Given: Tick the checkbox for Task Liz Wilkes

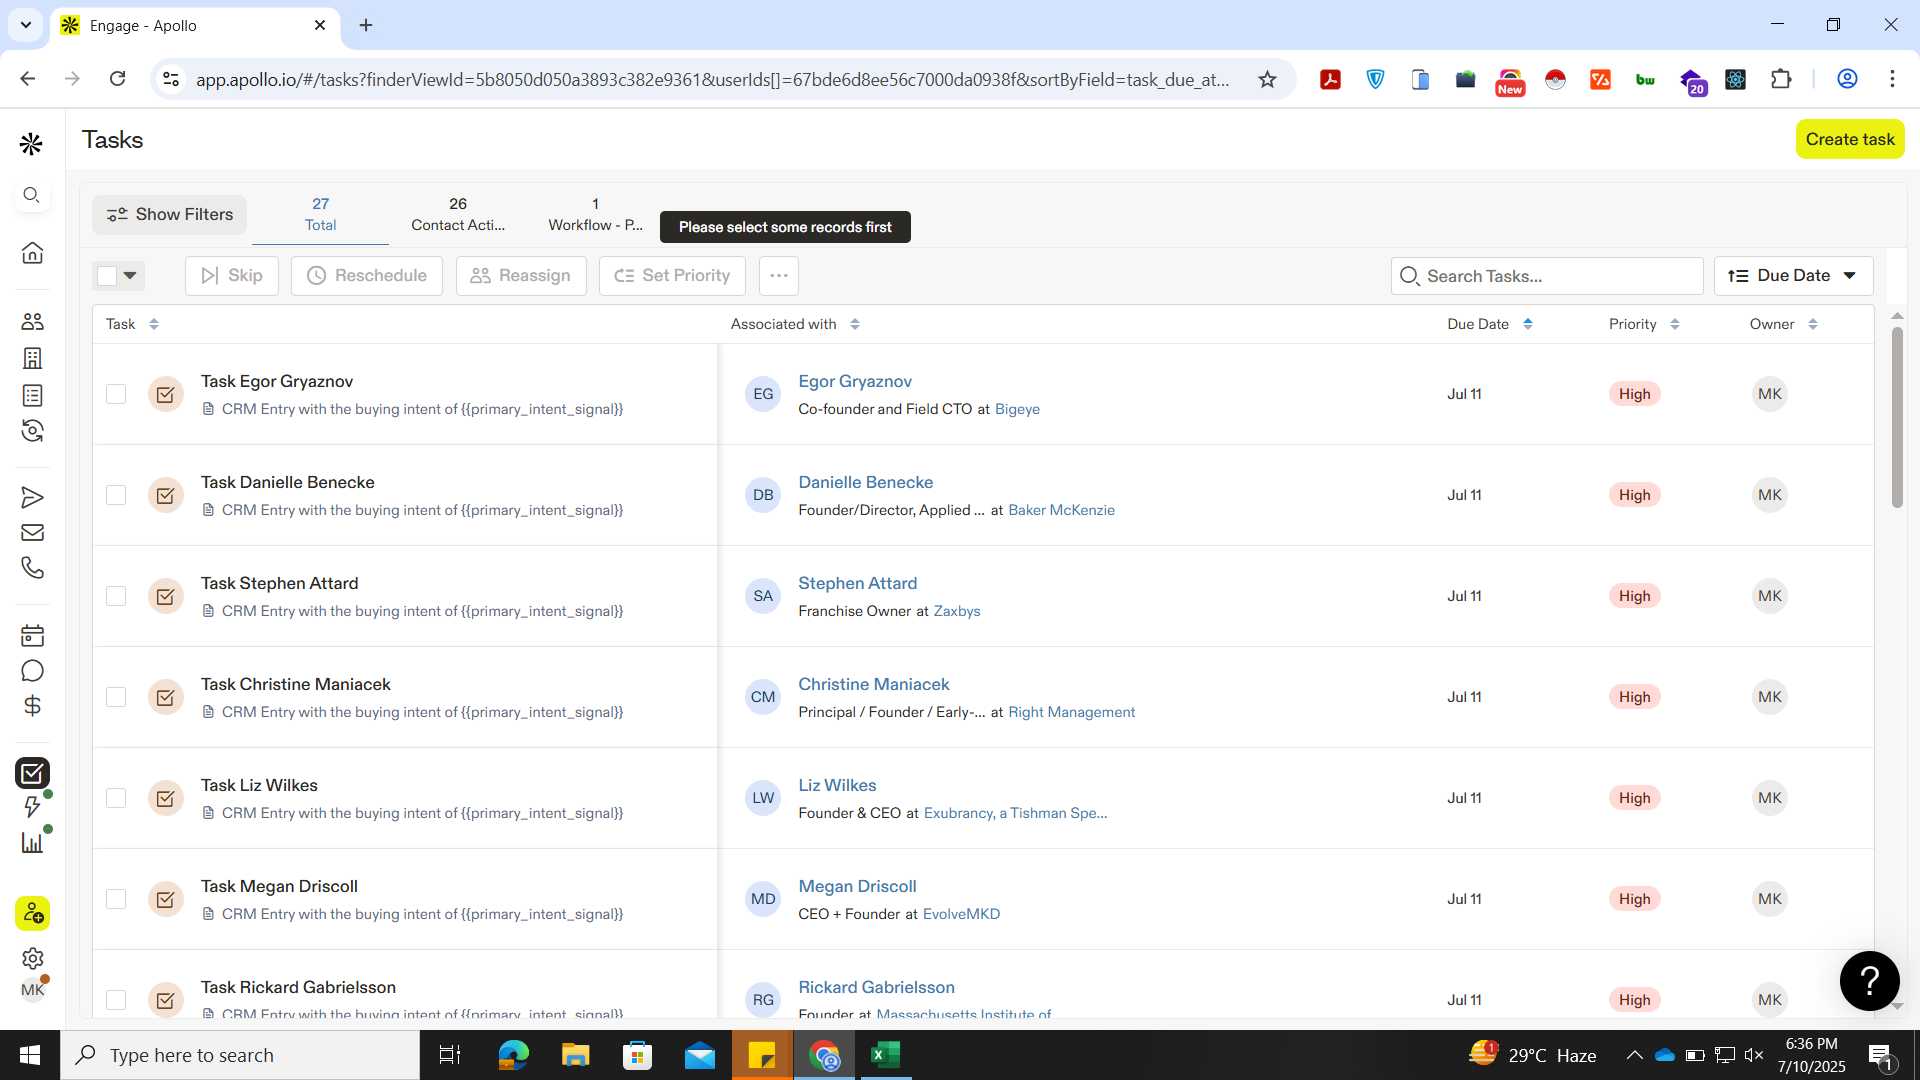Looking at the screenshot, I should tap(116, 798).
